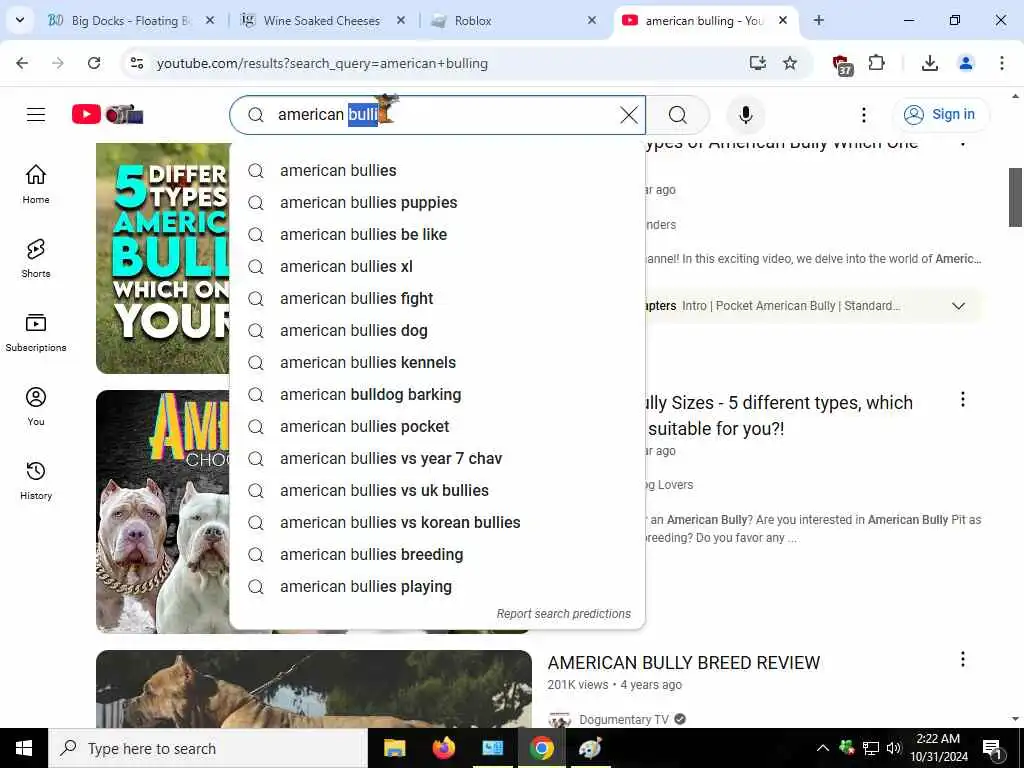Screen dimensions: 1024x768
Task: Go back with the browser back arrow
Action: tap(22, 63)
